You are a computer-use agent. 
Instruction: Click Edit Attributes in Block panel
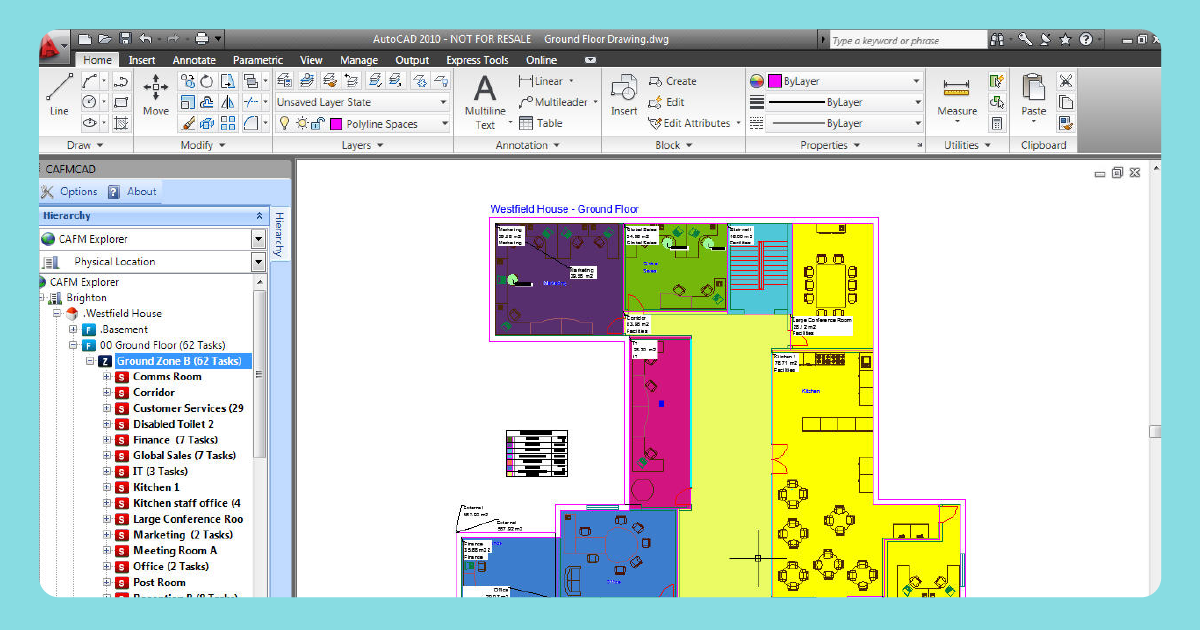click(x=694, y=123)
